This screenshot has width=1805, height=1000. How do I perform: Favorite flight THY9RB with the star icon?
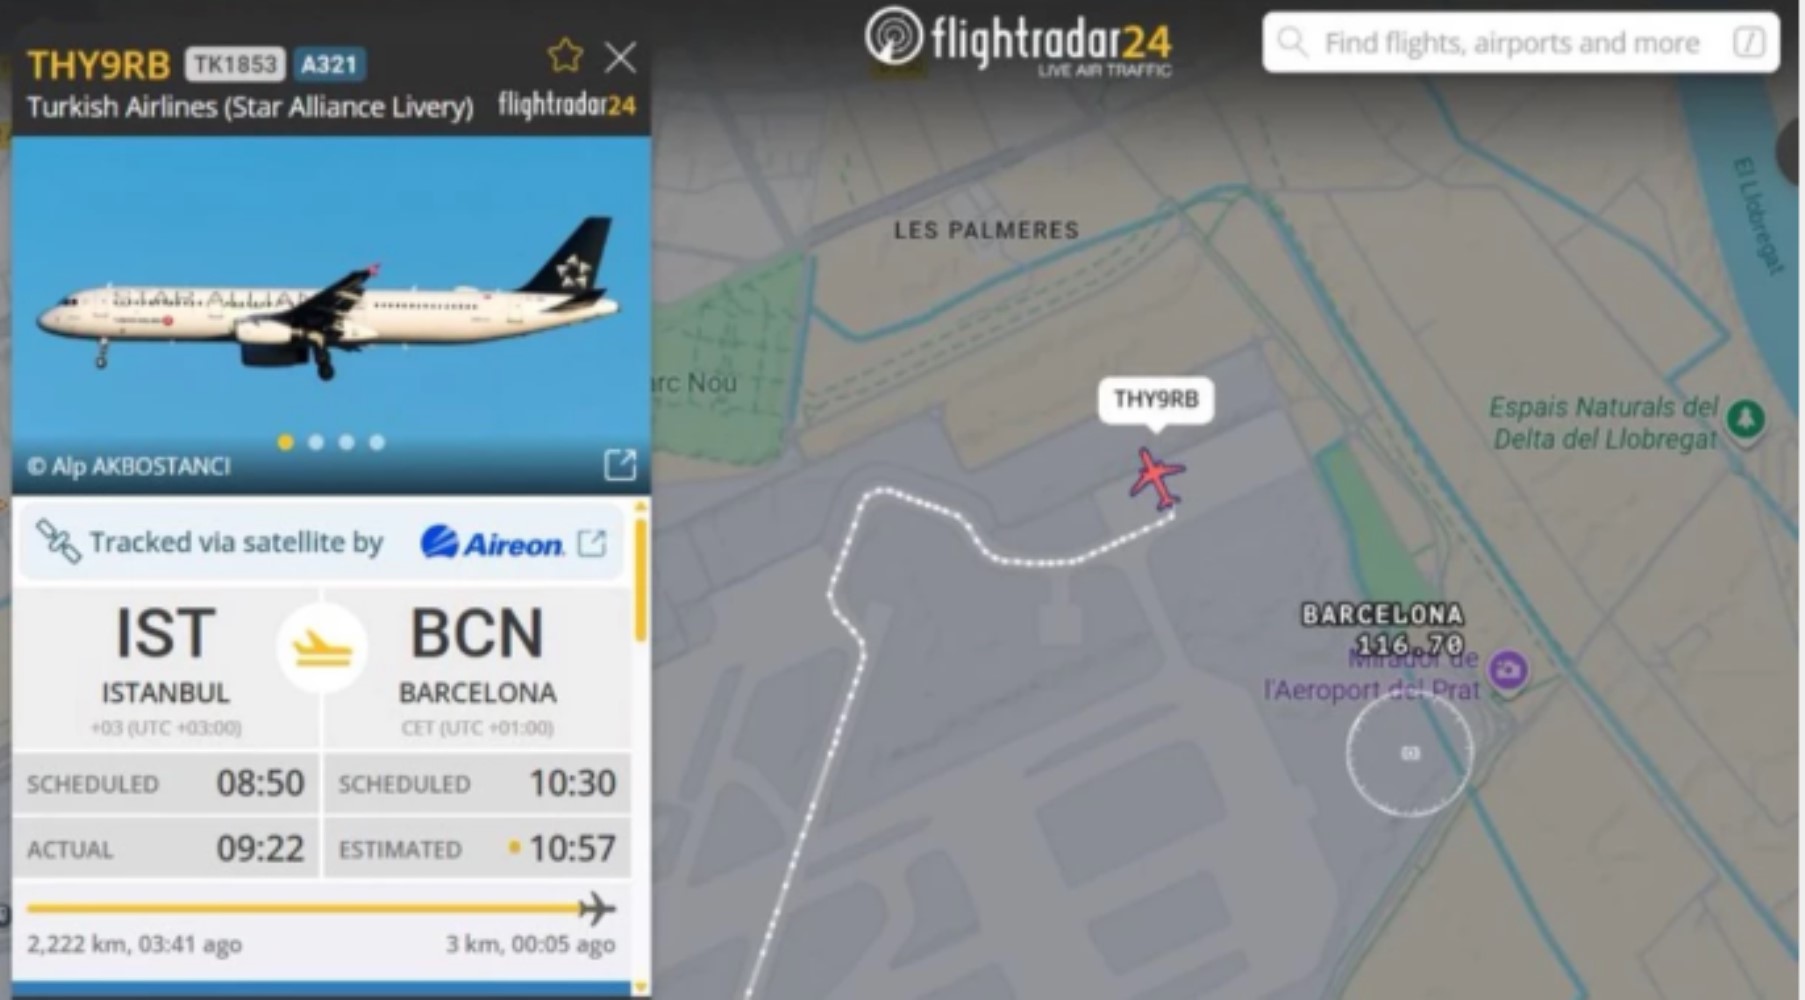coord(565,56)
